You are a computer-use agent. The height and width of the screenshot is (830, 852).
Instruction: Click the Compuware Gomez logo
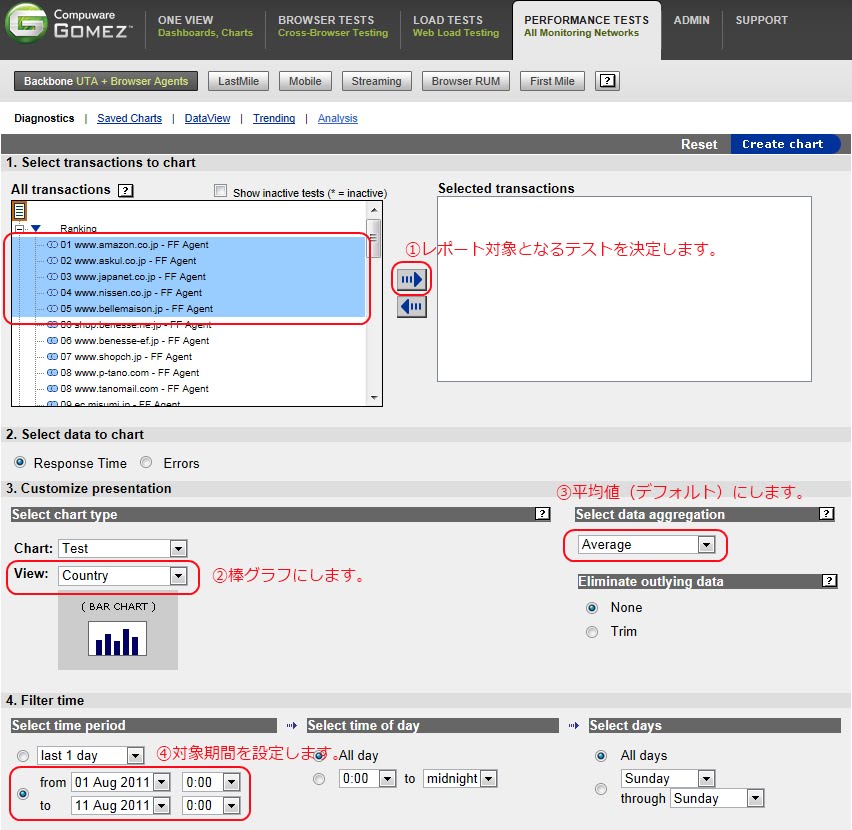pos(68,24)
